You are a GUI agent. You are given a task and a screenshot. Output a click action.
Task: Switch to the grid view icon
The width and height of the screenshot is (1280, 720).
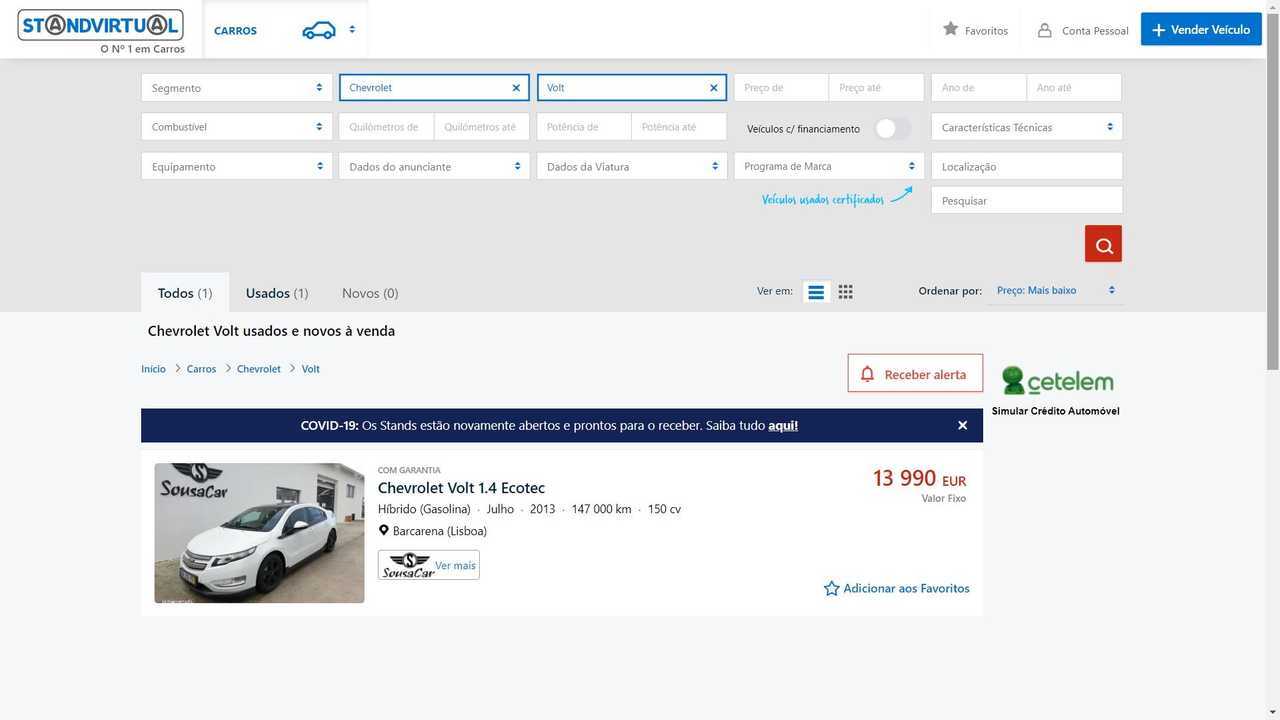click(x=846, y=292)
